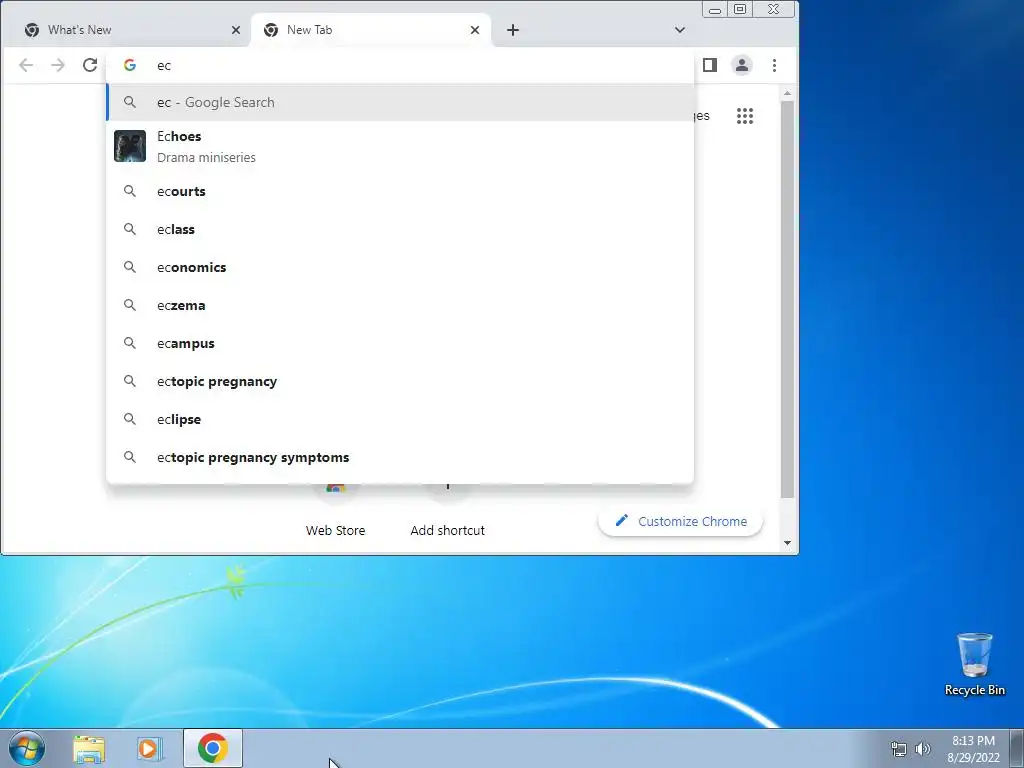The width and height of the screenshot is (1024, 768).
Task: Click the search icon beside ecampus
Action: pos(130,343)
